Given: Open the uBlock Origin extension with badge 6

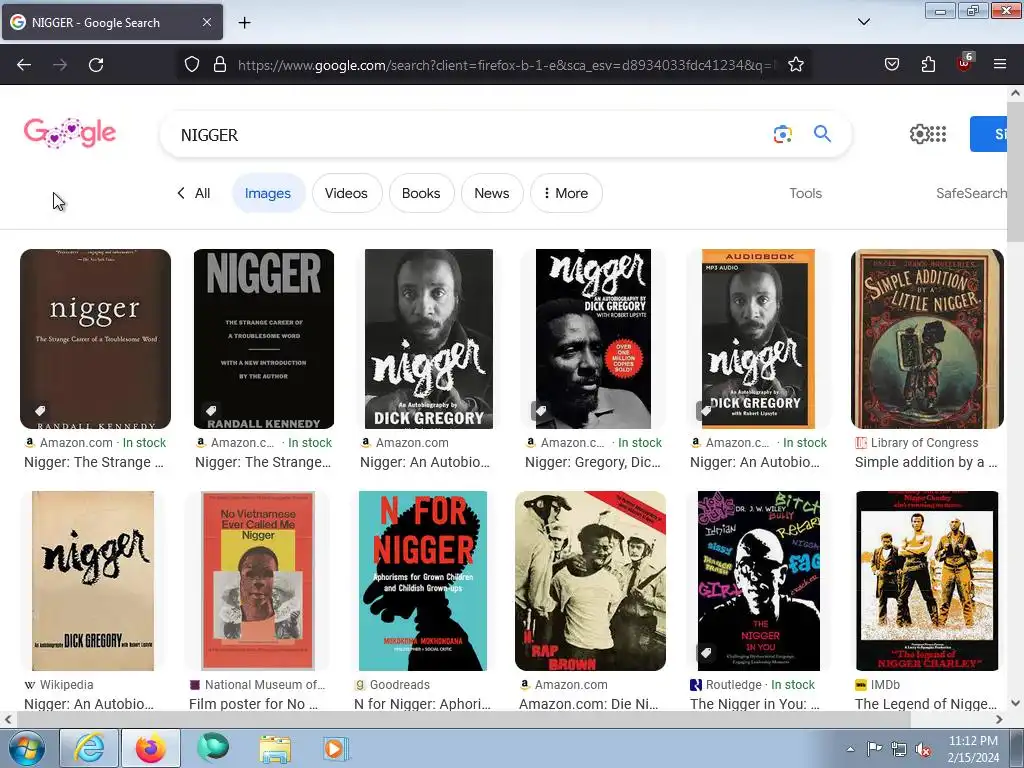Looking at the screenshot, I should (x=965, y=63).
